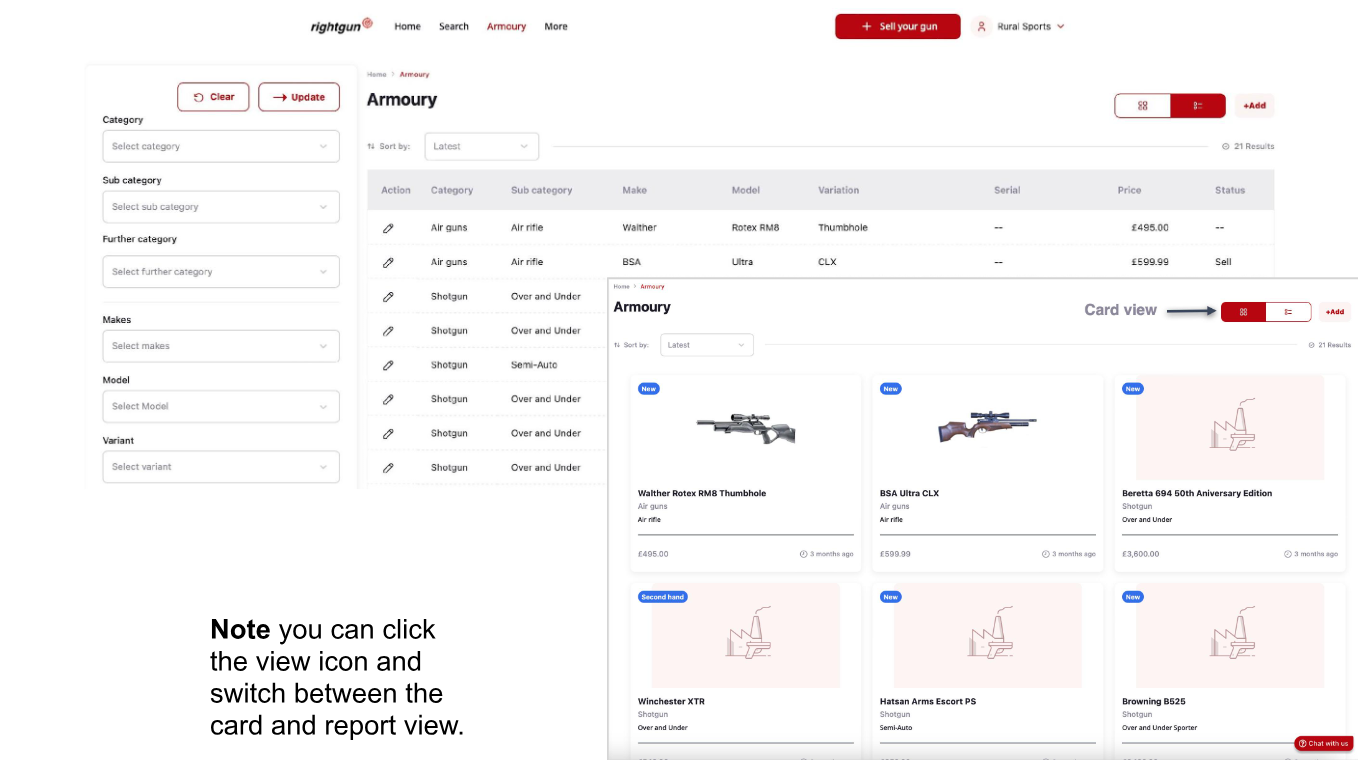Viewport: 1358px width, 760px height.
Task: Click the rightgun logo
Action: pyautogui.click(x=341, y=26)
